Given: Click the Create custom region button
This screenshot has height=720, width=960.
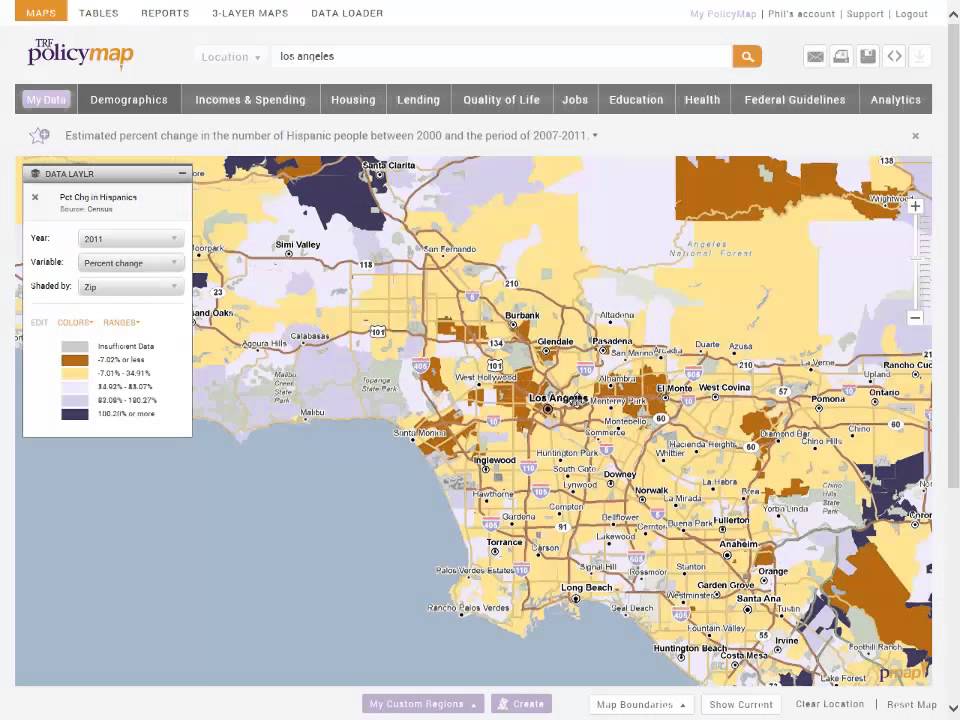Looking at the screenshot, I should [522, 704].
